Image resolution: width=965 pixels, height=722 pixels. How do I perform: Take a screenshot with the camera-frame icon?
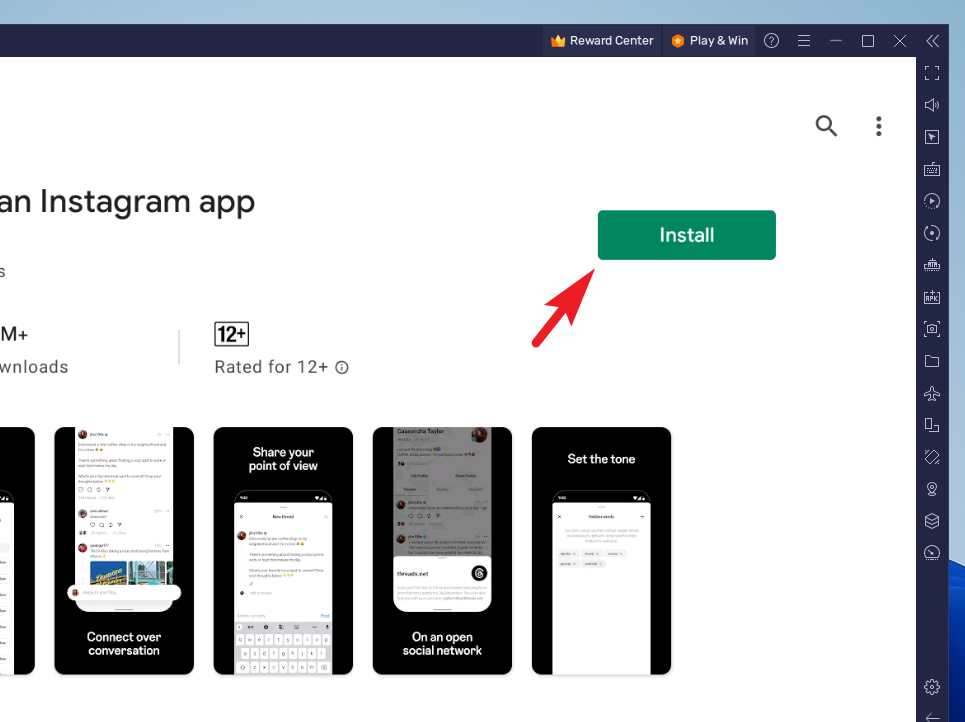point(932,329)
